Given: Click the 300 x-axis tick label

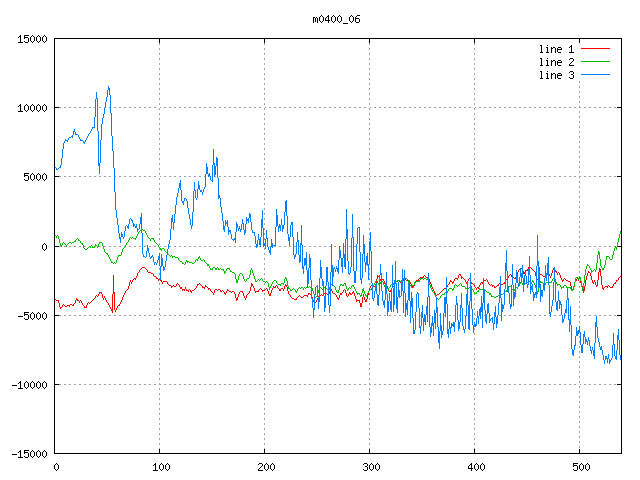Looking at the screenshot, I should 370,466.
